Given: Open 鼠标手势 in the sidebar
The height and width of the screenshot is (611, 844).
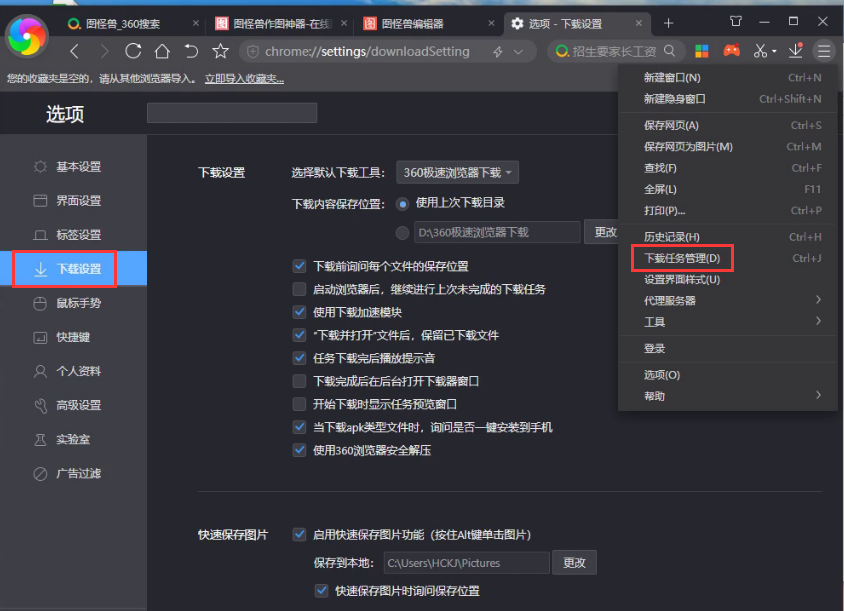Looking at the screenshot, I should (73, 303).
